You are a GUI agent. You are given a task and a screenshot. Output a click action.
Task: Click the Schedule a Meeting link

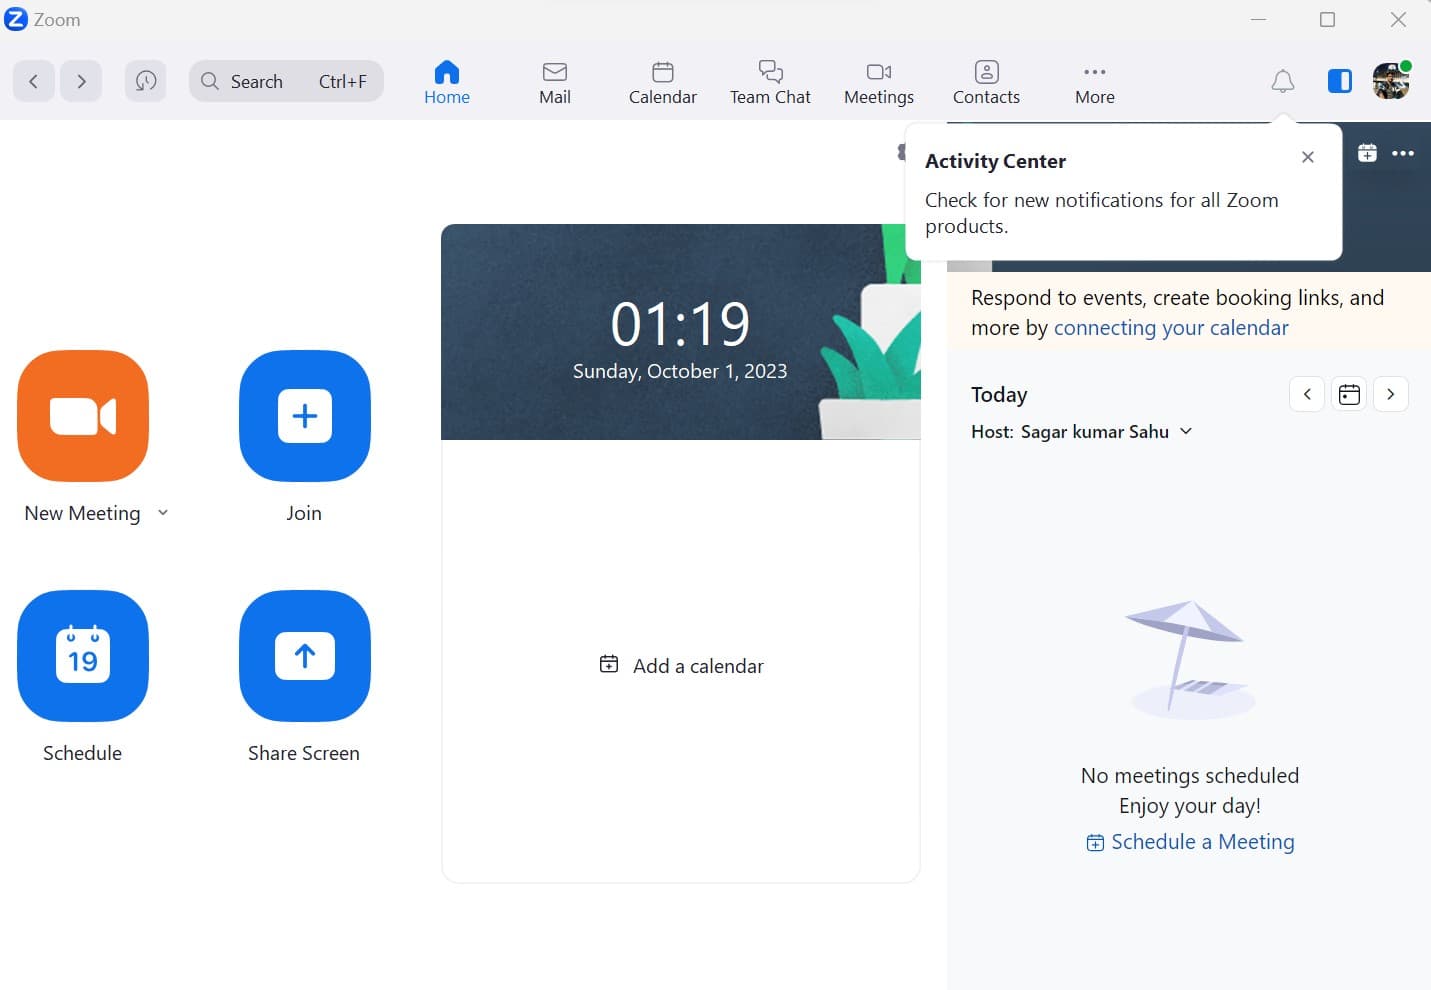coord(1190,842)
